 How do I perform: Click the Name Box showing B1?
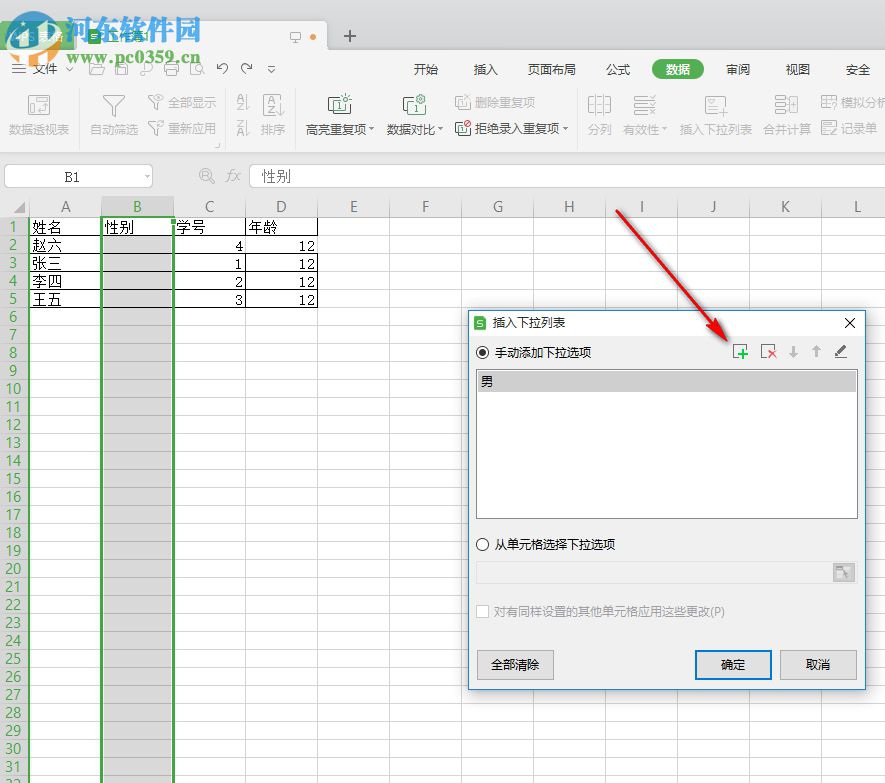pos(72,177)
